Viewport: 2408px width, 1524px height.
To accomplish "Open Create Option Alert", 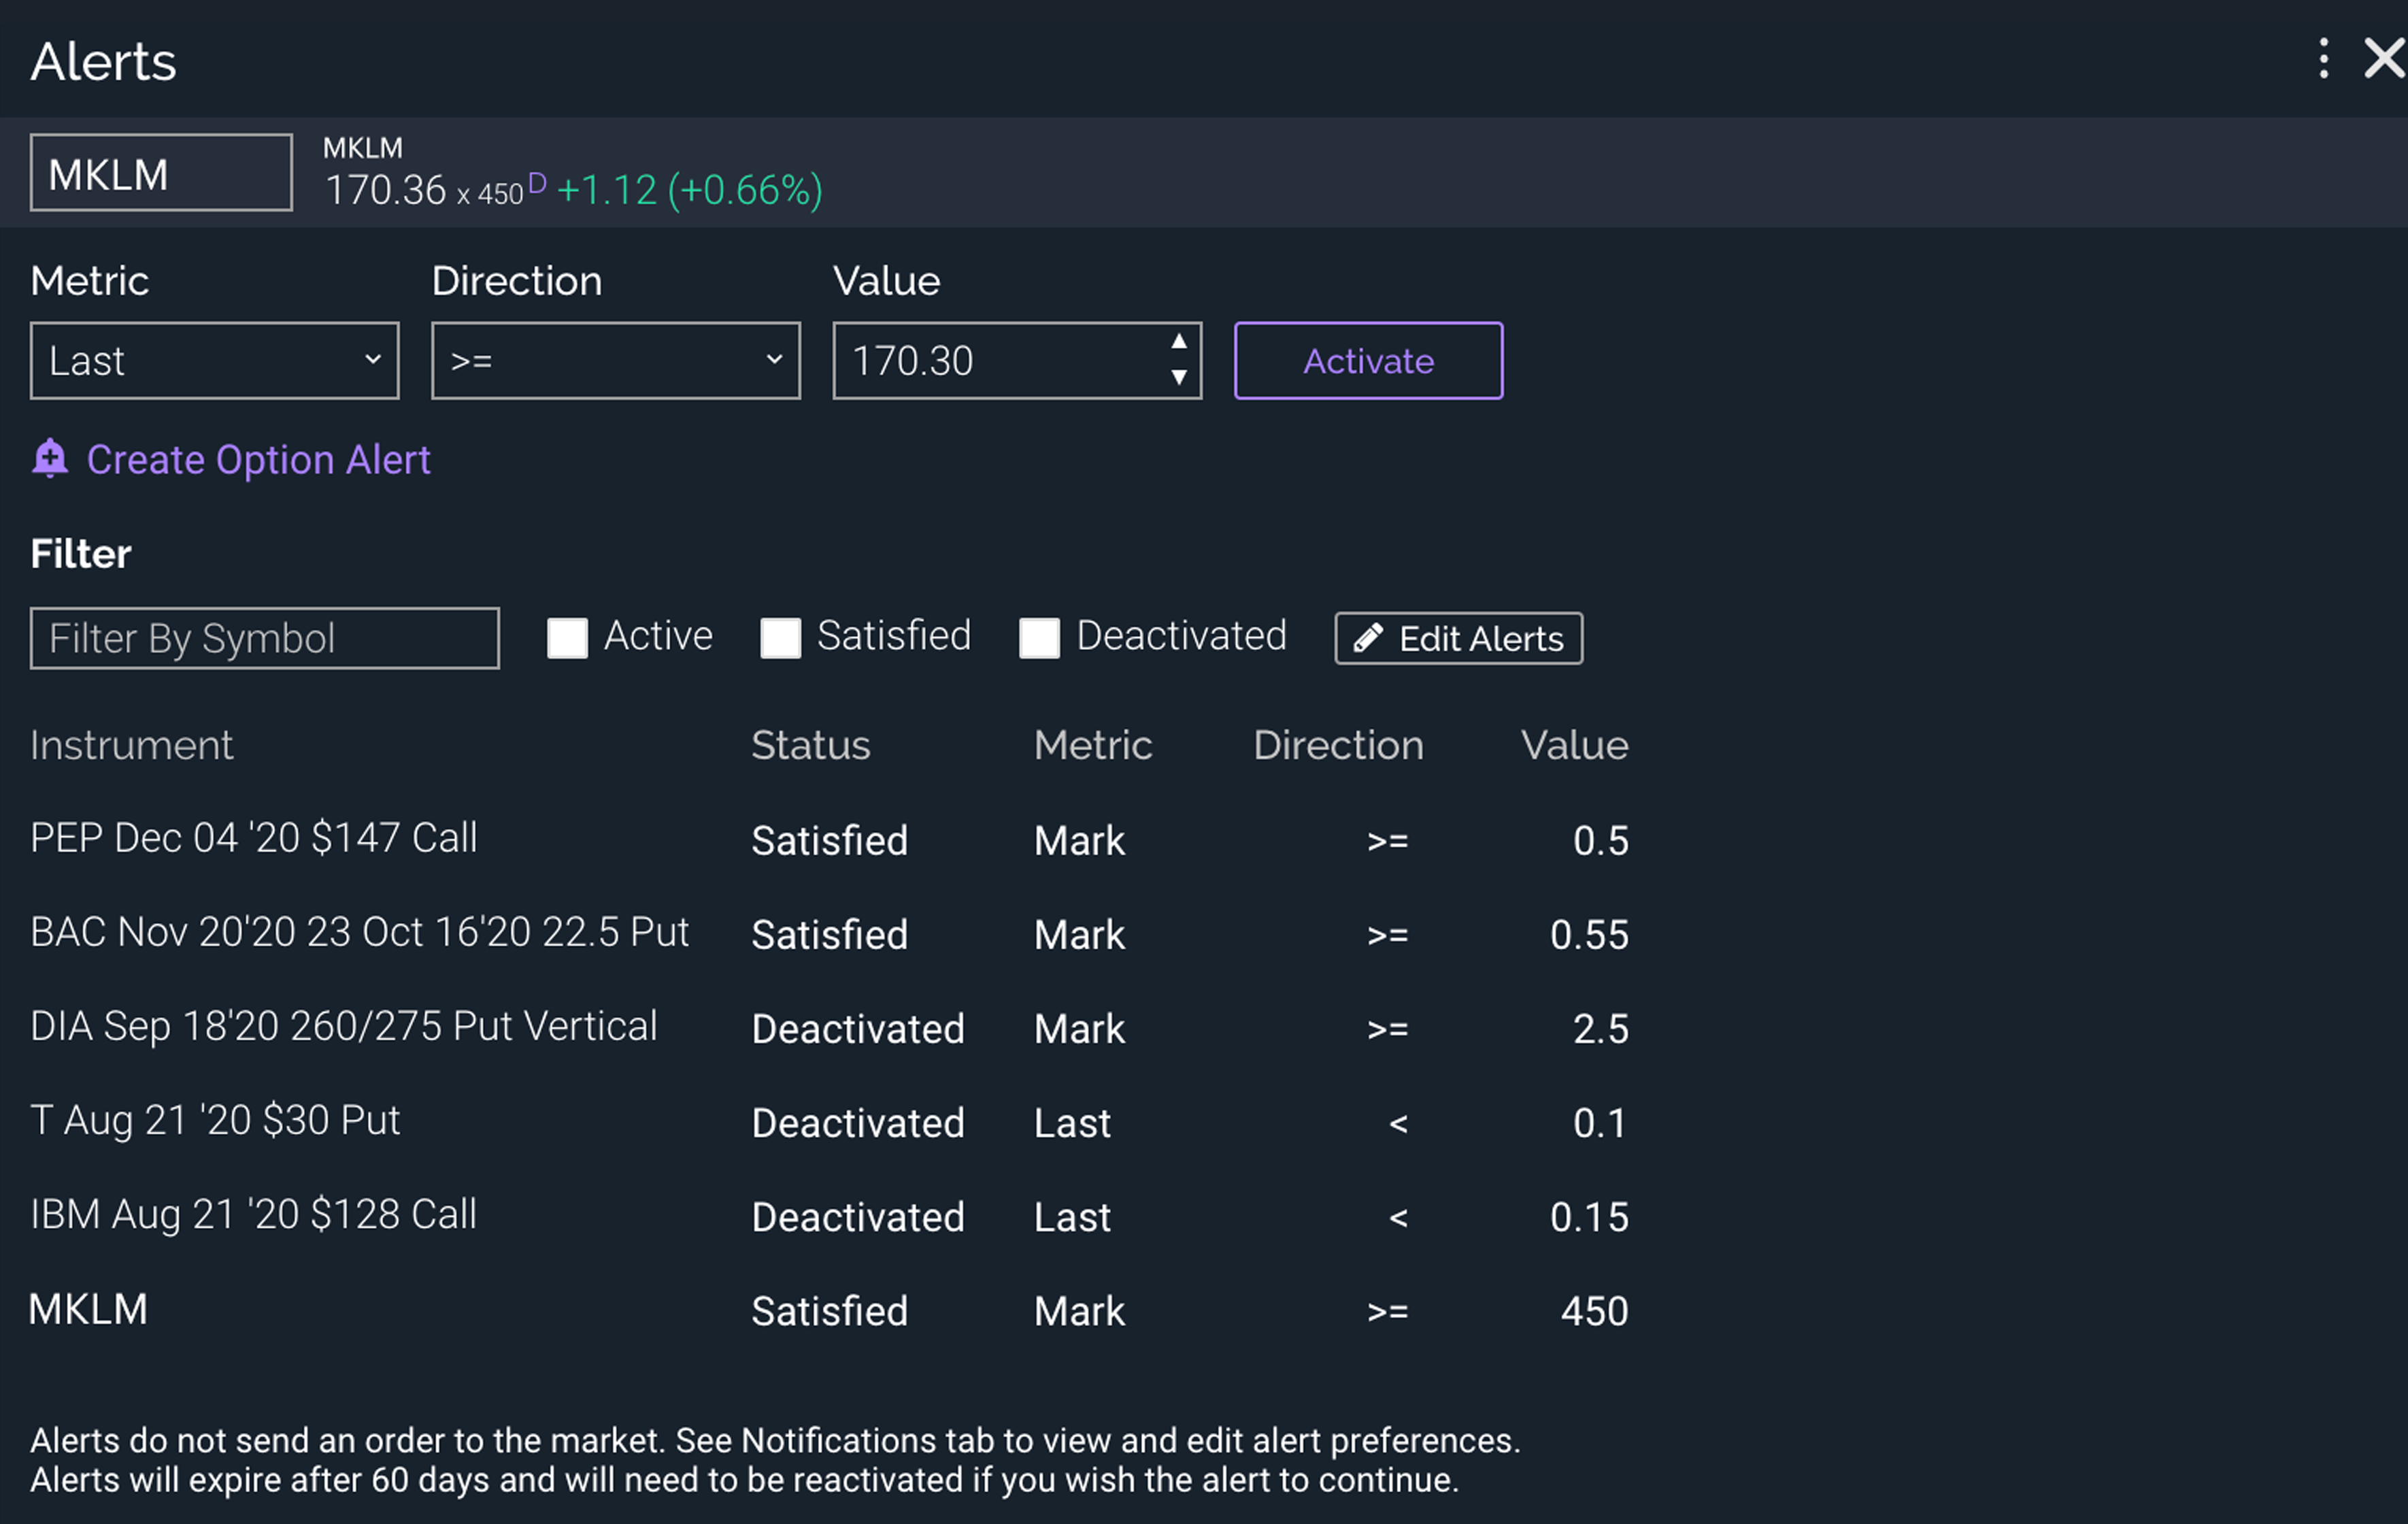I will (258, 459).
